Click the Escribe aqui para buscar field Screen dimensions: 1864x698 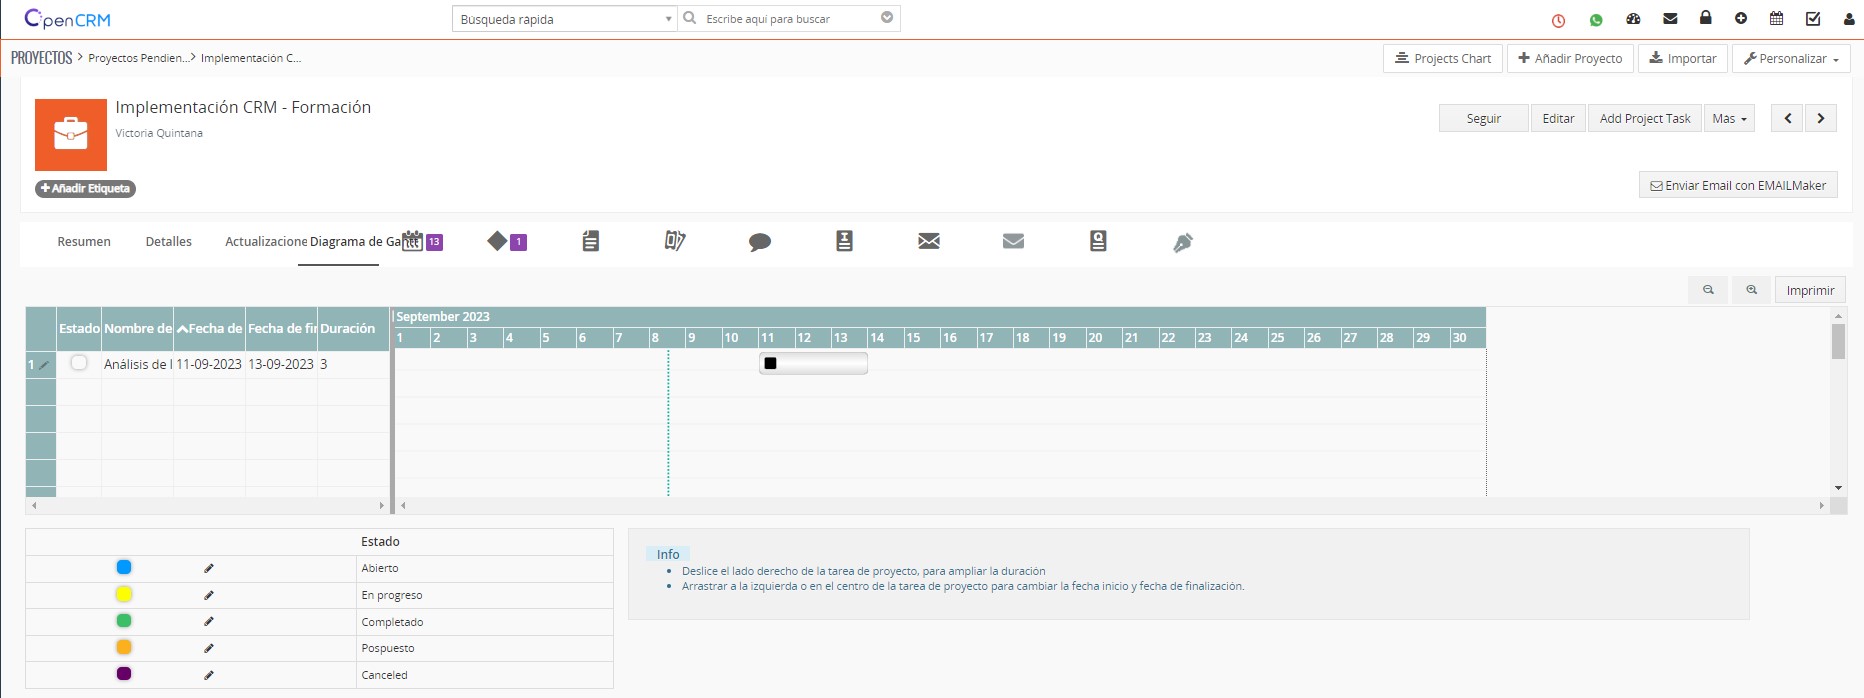(x=790, y=19)
